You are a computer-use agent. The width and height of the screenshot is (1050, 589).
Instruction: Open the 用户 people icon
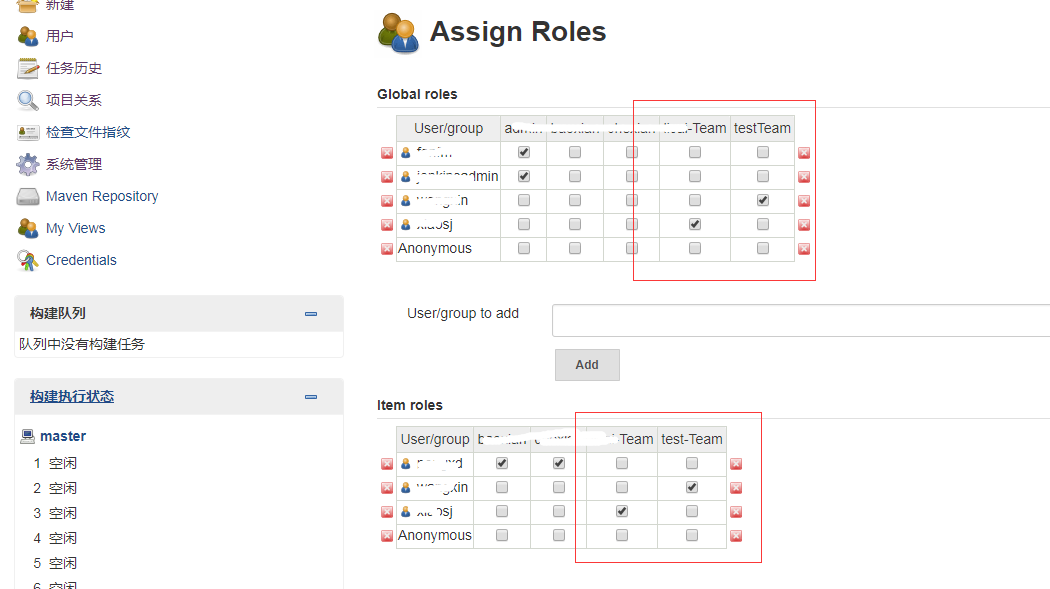coord(27,36)
